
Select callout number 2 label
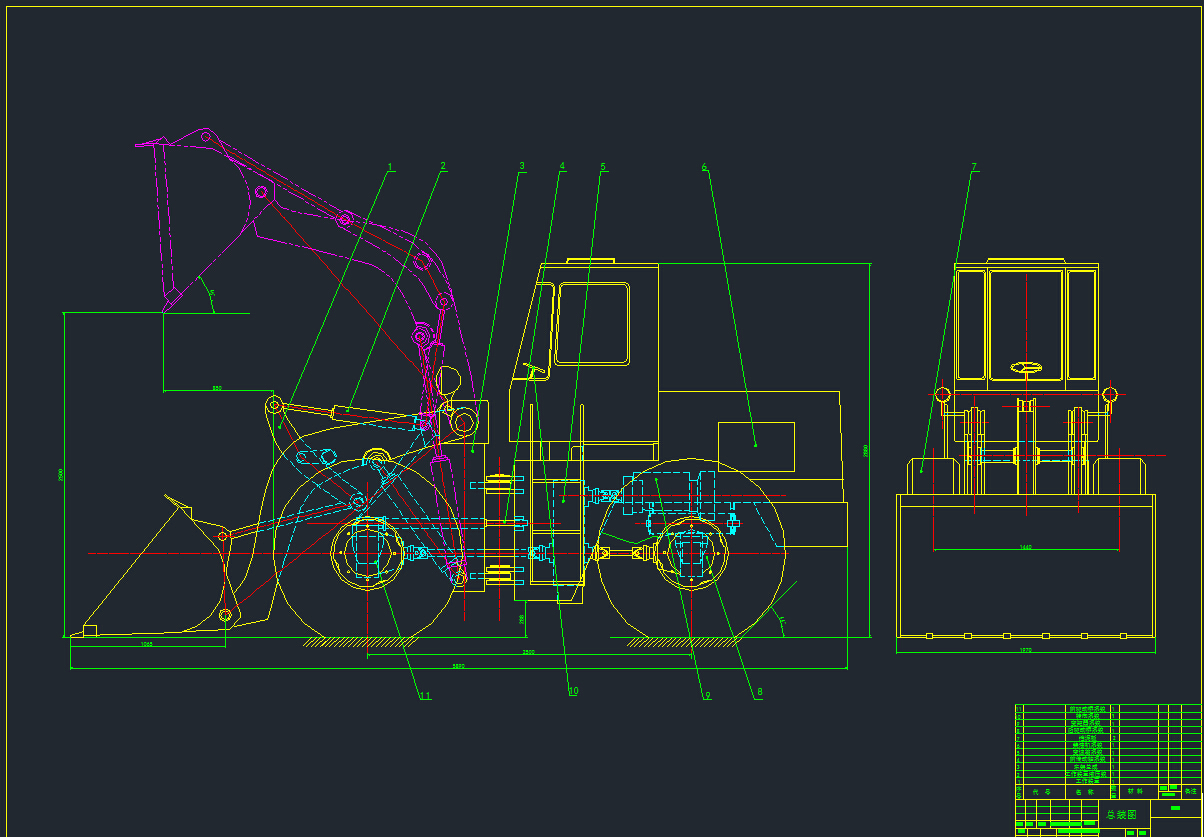pos(443,166)
